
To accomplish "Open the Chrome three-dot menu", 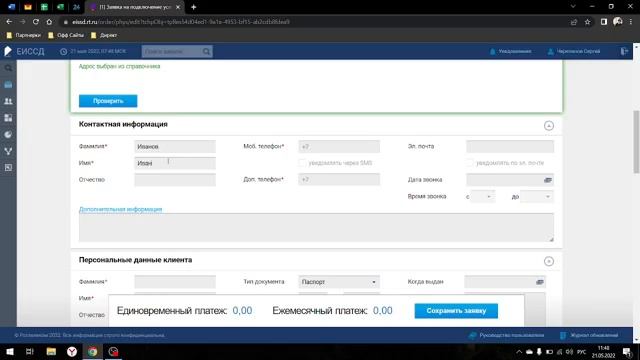I will coord(631,22).
